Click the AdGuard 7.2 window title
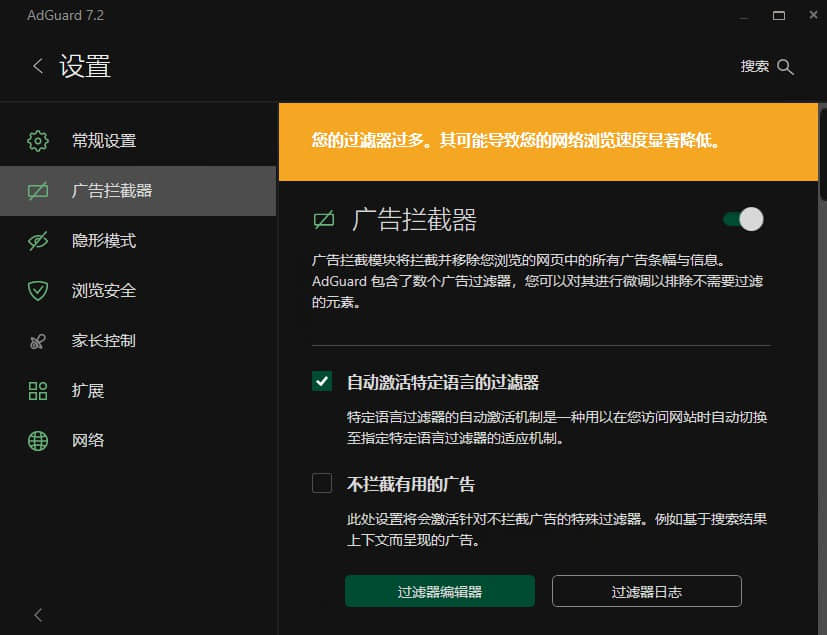 click(x=65, y=15)
